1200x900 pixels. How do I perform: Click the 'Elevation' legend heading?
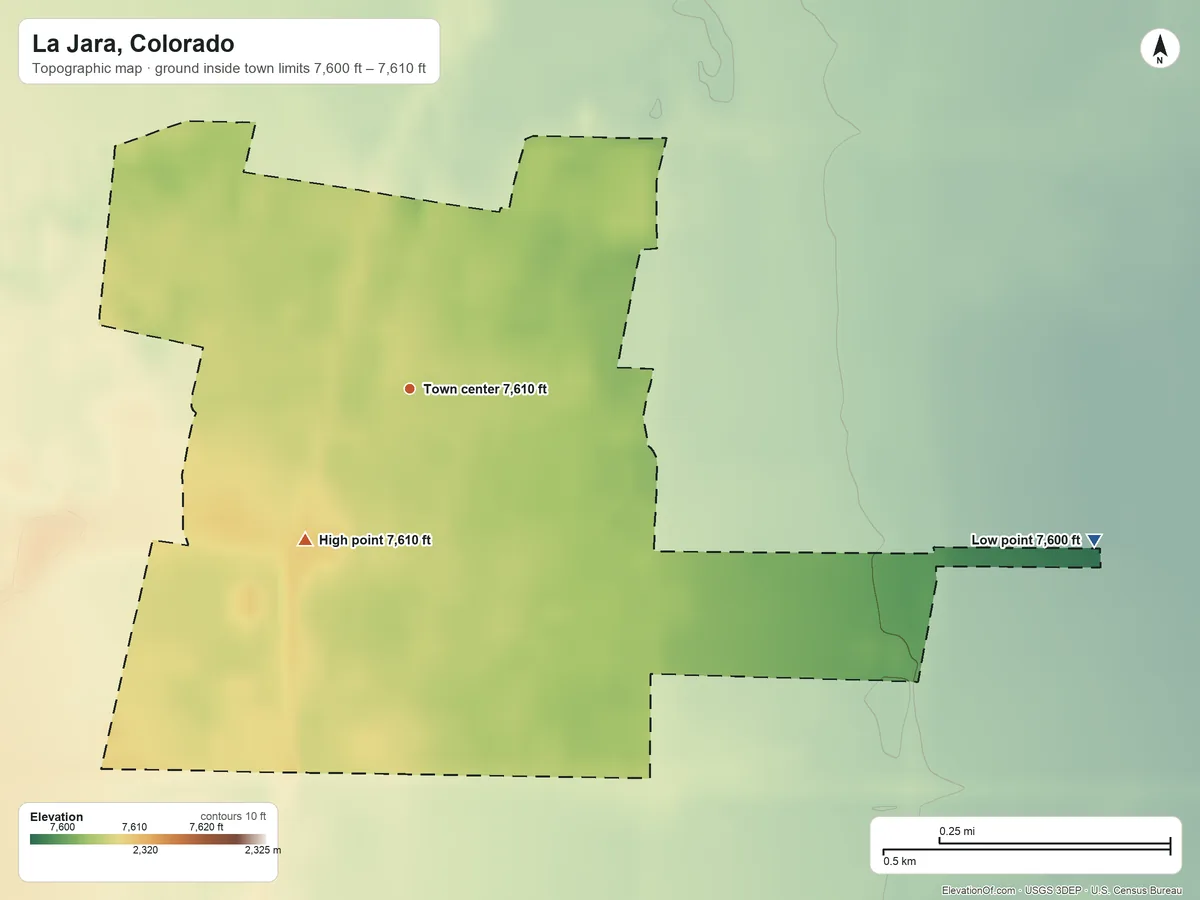point(57,817)
